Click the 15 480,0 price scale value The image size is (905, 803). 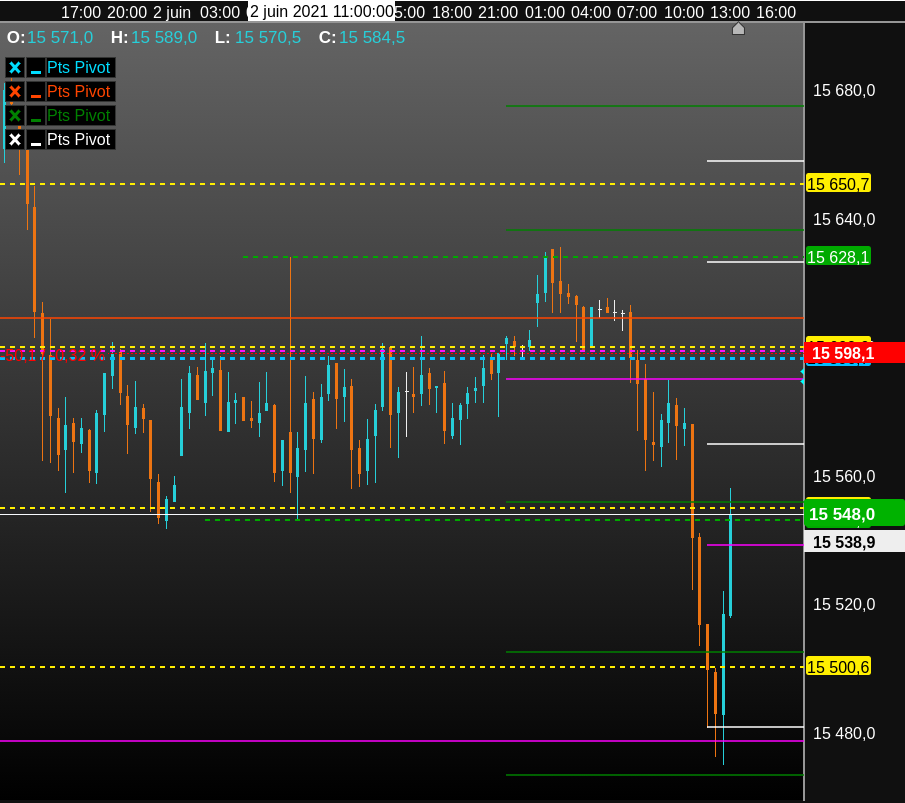[x=844, y=733]
